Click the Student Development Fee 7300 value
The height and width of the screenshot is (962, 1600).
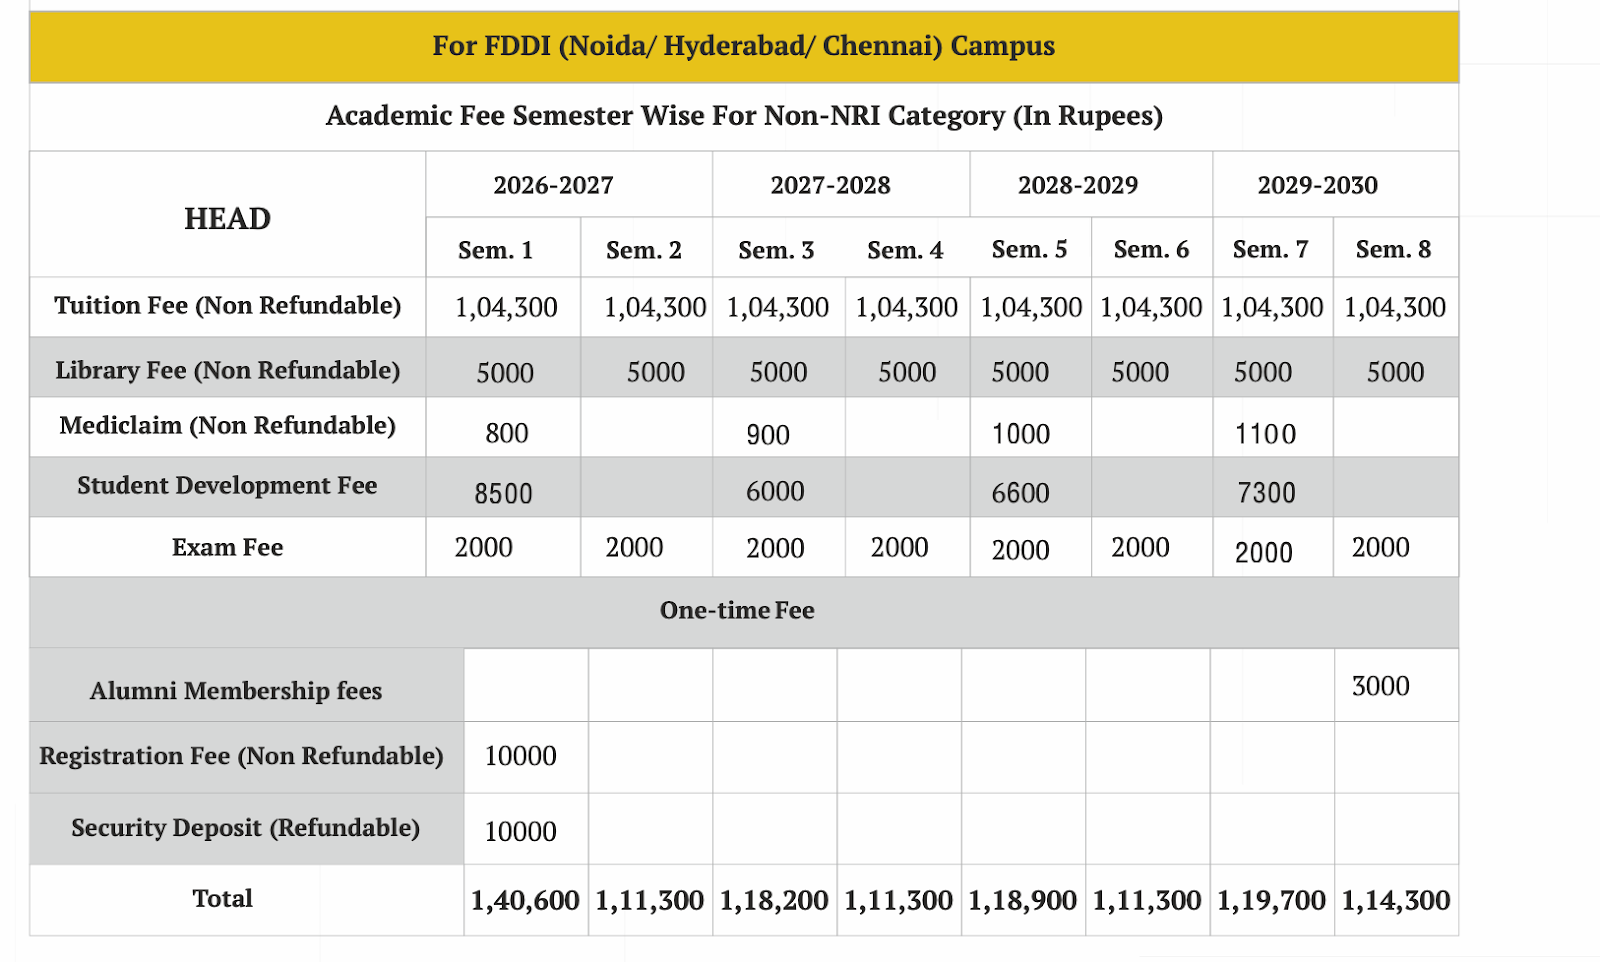coord(1266,492)
